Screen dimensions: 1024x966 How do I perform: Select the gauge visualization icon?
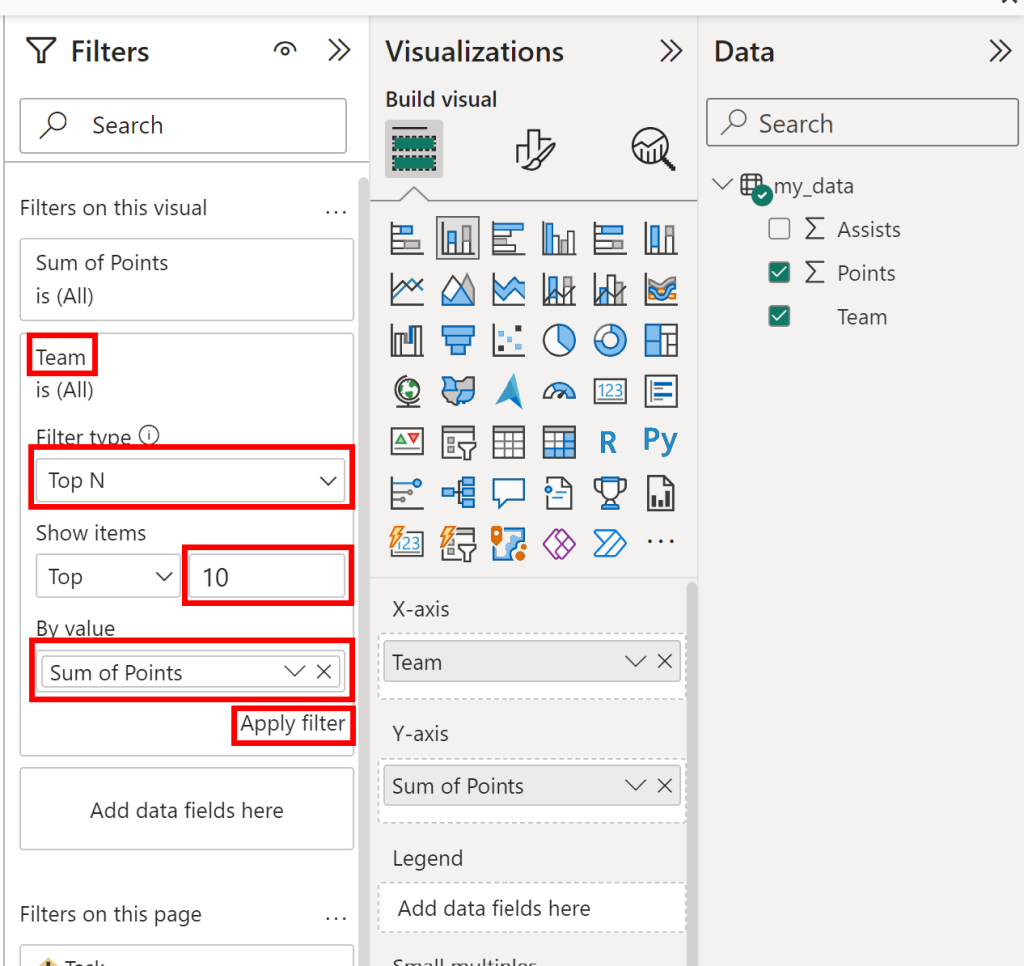tap(559, 391)
